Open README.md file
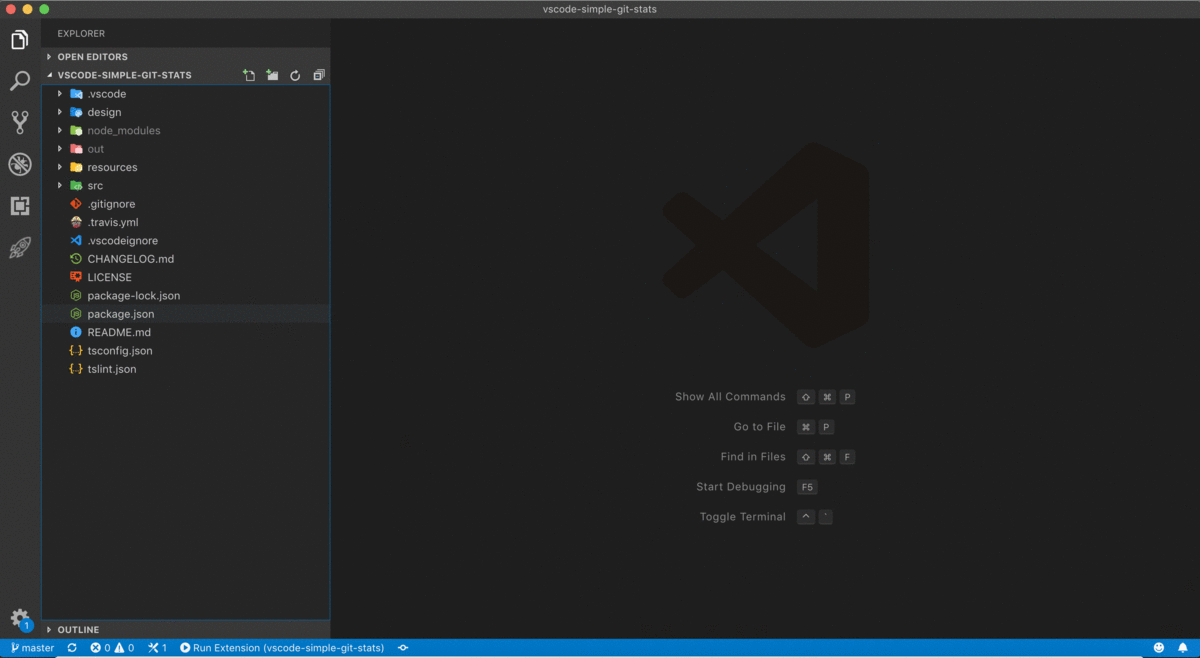The width and height of the screenshot is (1200, 658). click(x=185, y=332)
